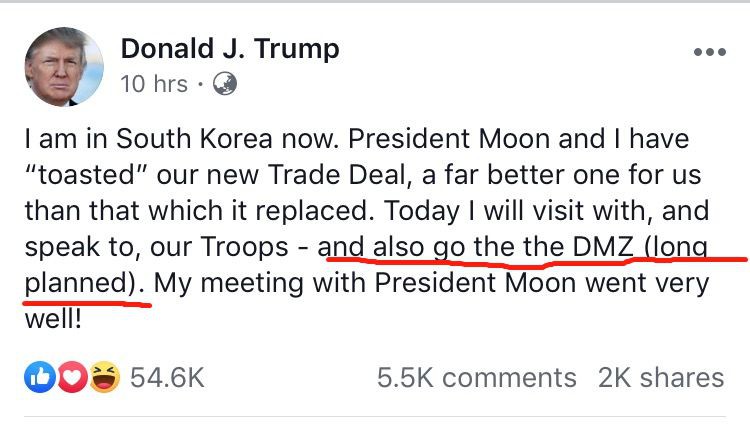View the 5.5K comments
The width and height of the screenshot is (750, 427).
[x=477, y=377]
